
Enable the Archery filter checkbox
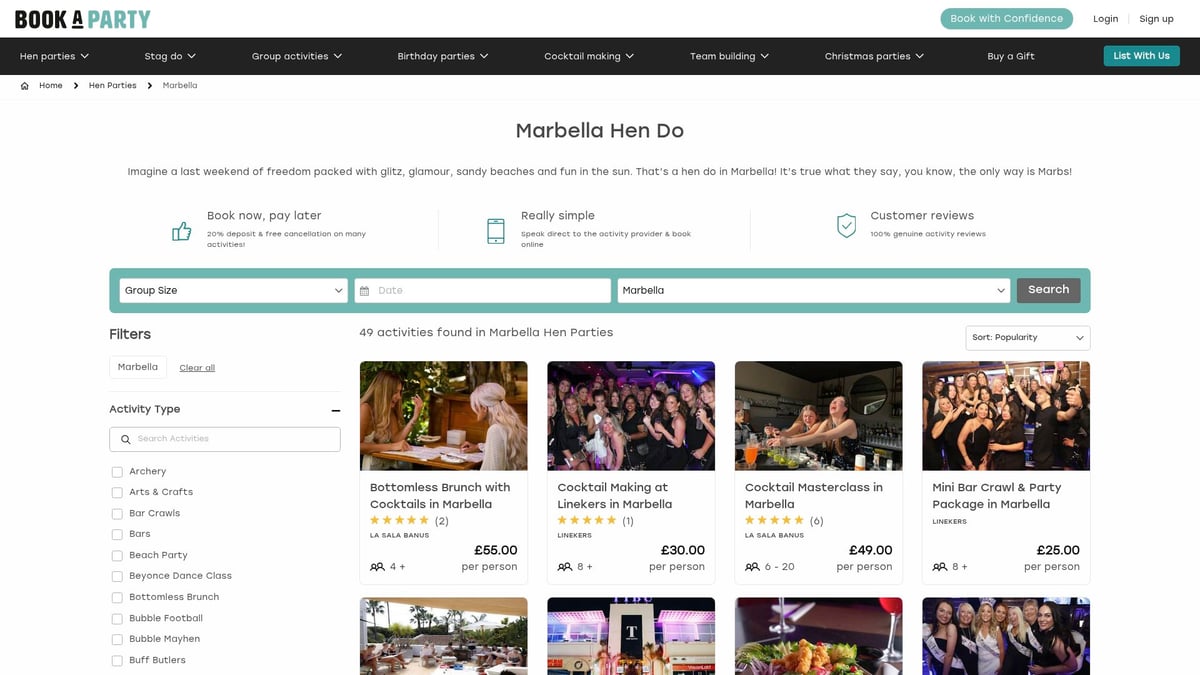[x=117, y=471]
